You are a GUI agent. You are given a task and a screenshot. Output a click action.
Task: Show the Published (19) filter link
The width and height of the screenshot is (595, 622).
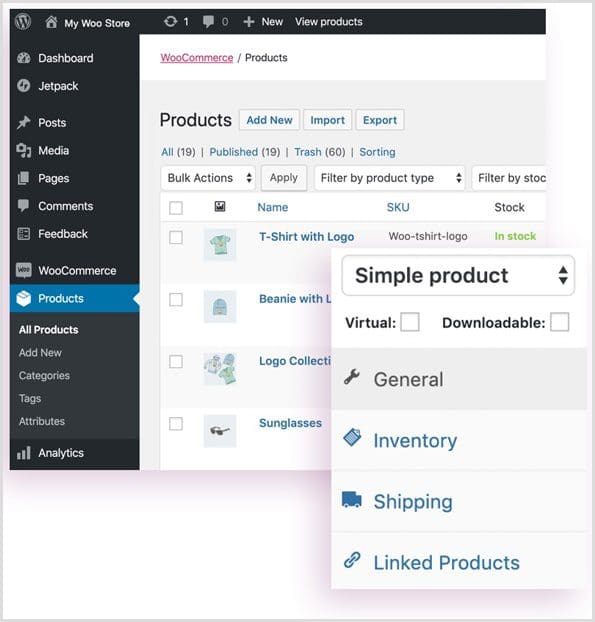coord(245,152)
